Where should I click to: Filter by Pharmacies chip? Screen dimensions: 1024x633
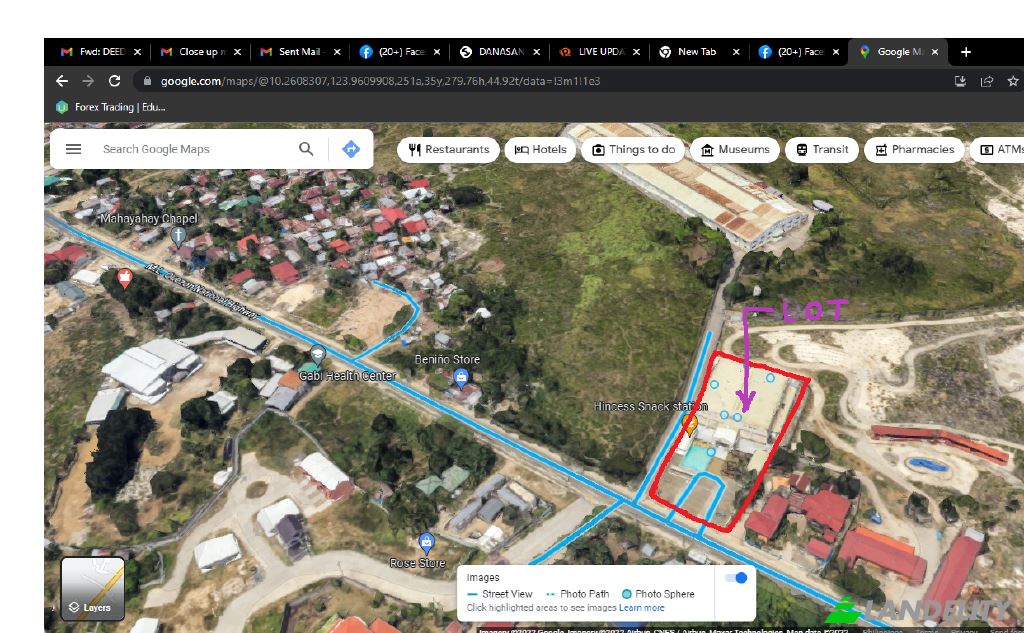(x=913, y=150)
